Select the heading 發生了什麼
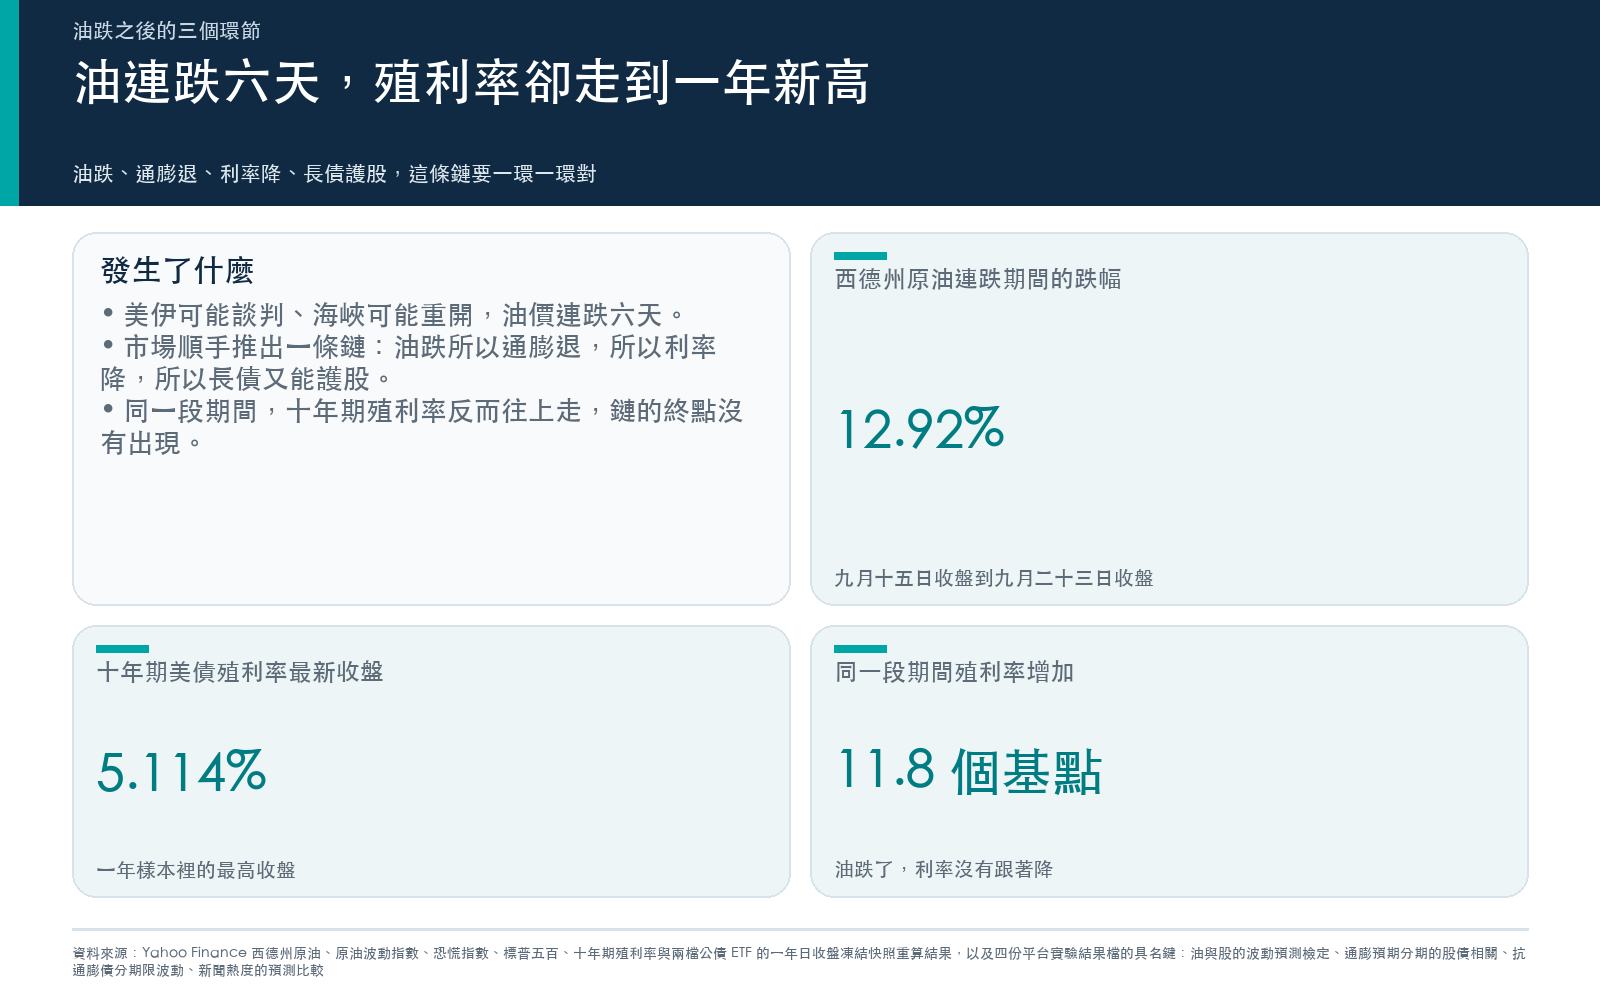The width and height of the screenshot is (1600, 1000). pyautogui.click(x=177, y=270)
